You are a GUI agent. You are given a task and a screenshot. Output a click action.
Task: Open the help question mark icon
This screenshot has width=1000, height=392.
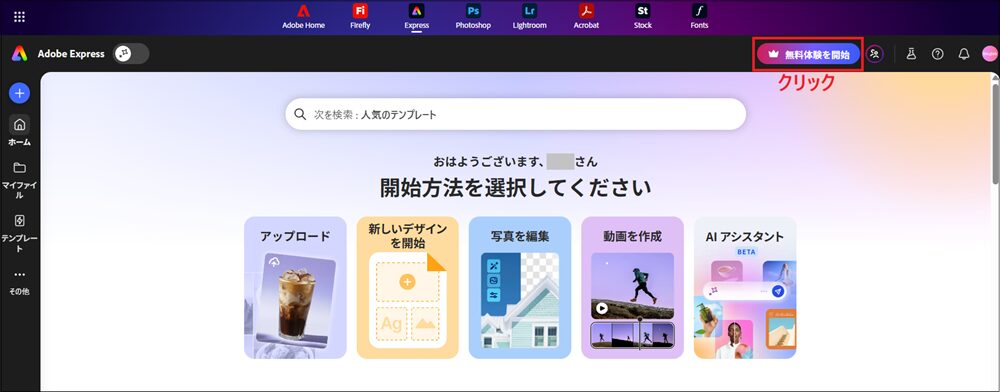938,54
